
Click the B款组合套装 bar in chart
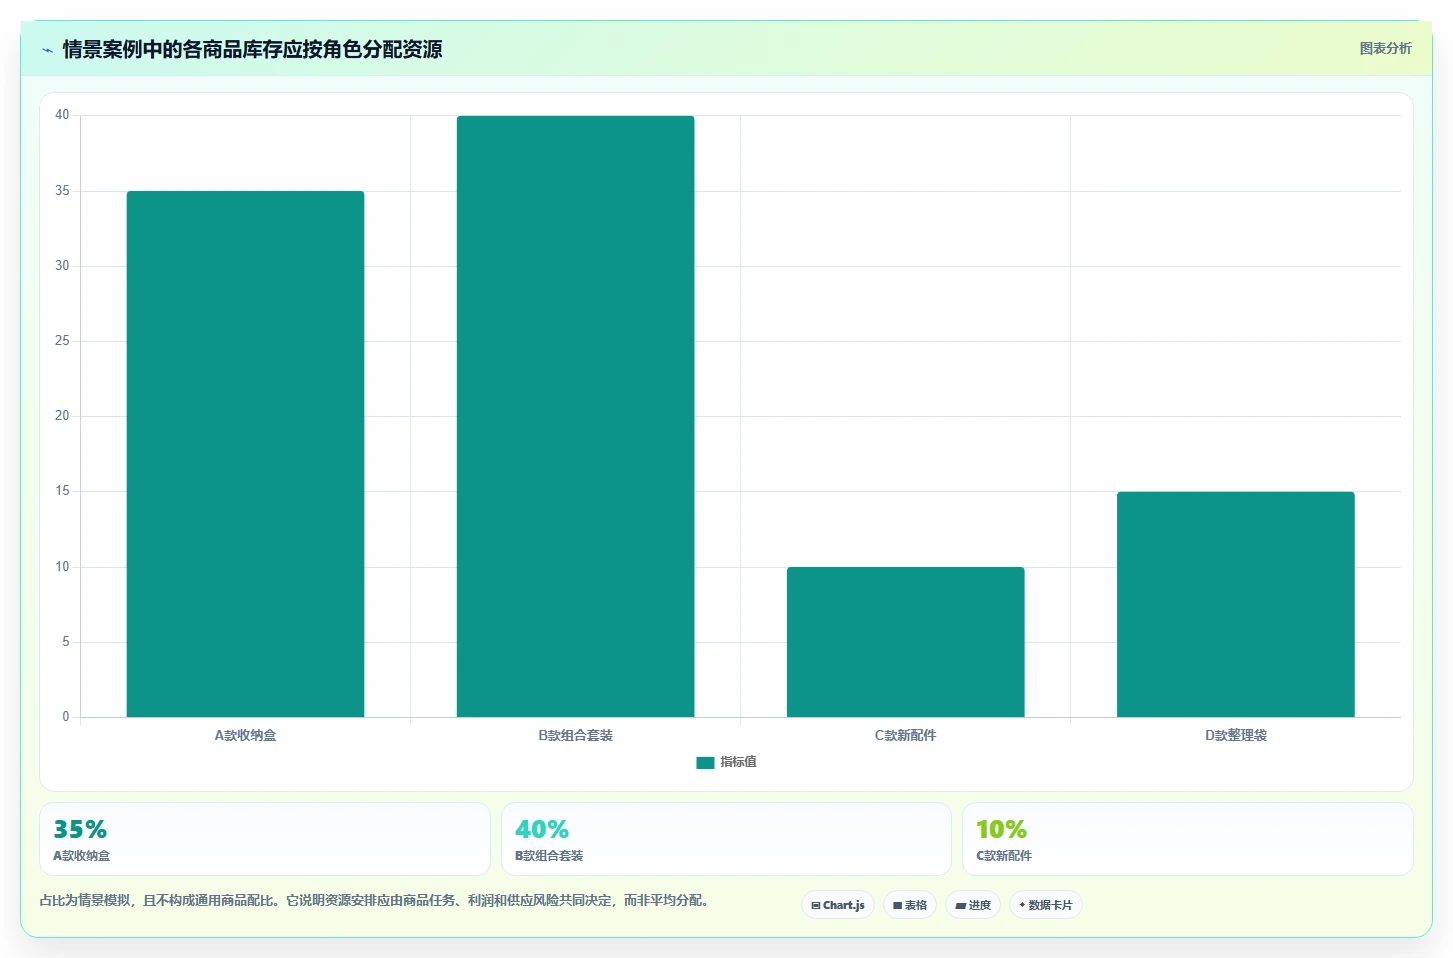tap(575, 416)
